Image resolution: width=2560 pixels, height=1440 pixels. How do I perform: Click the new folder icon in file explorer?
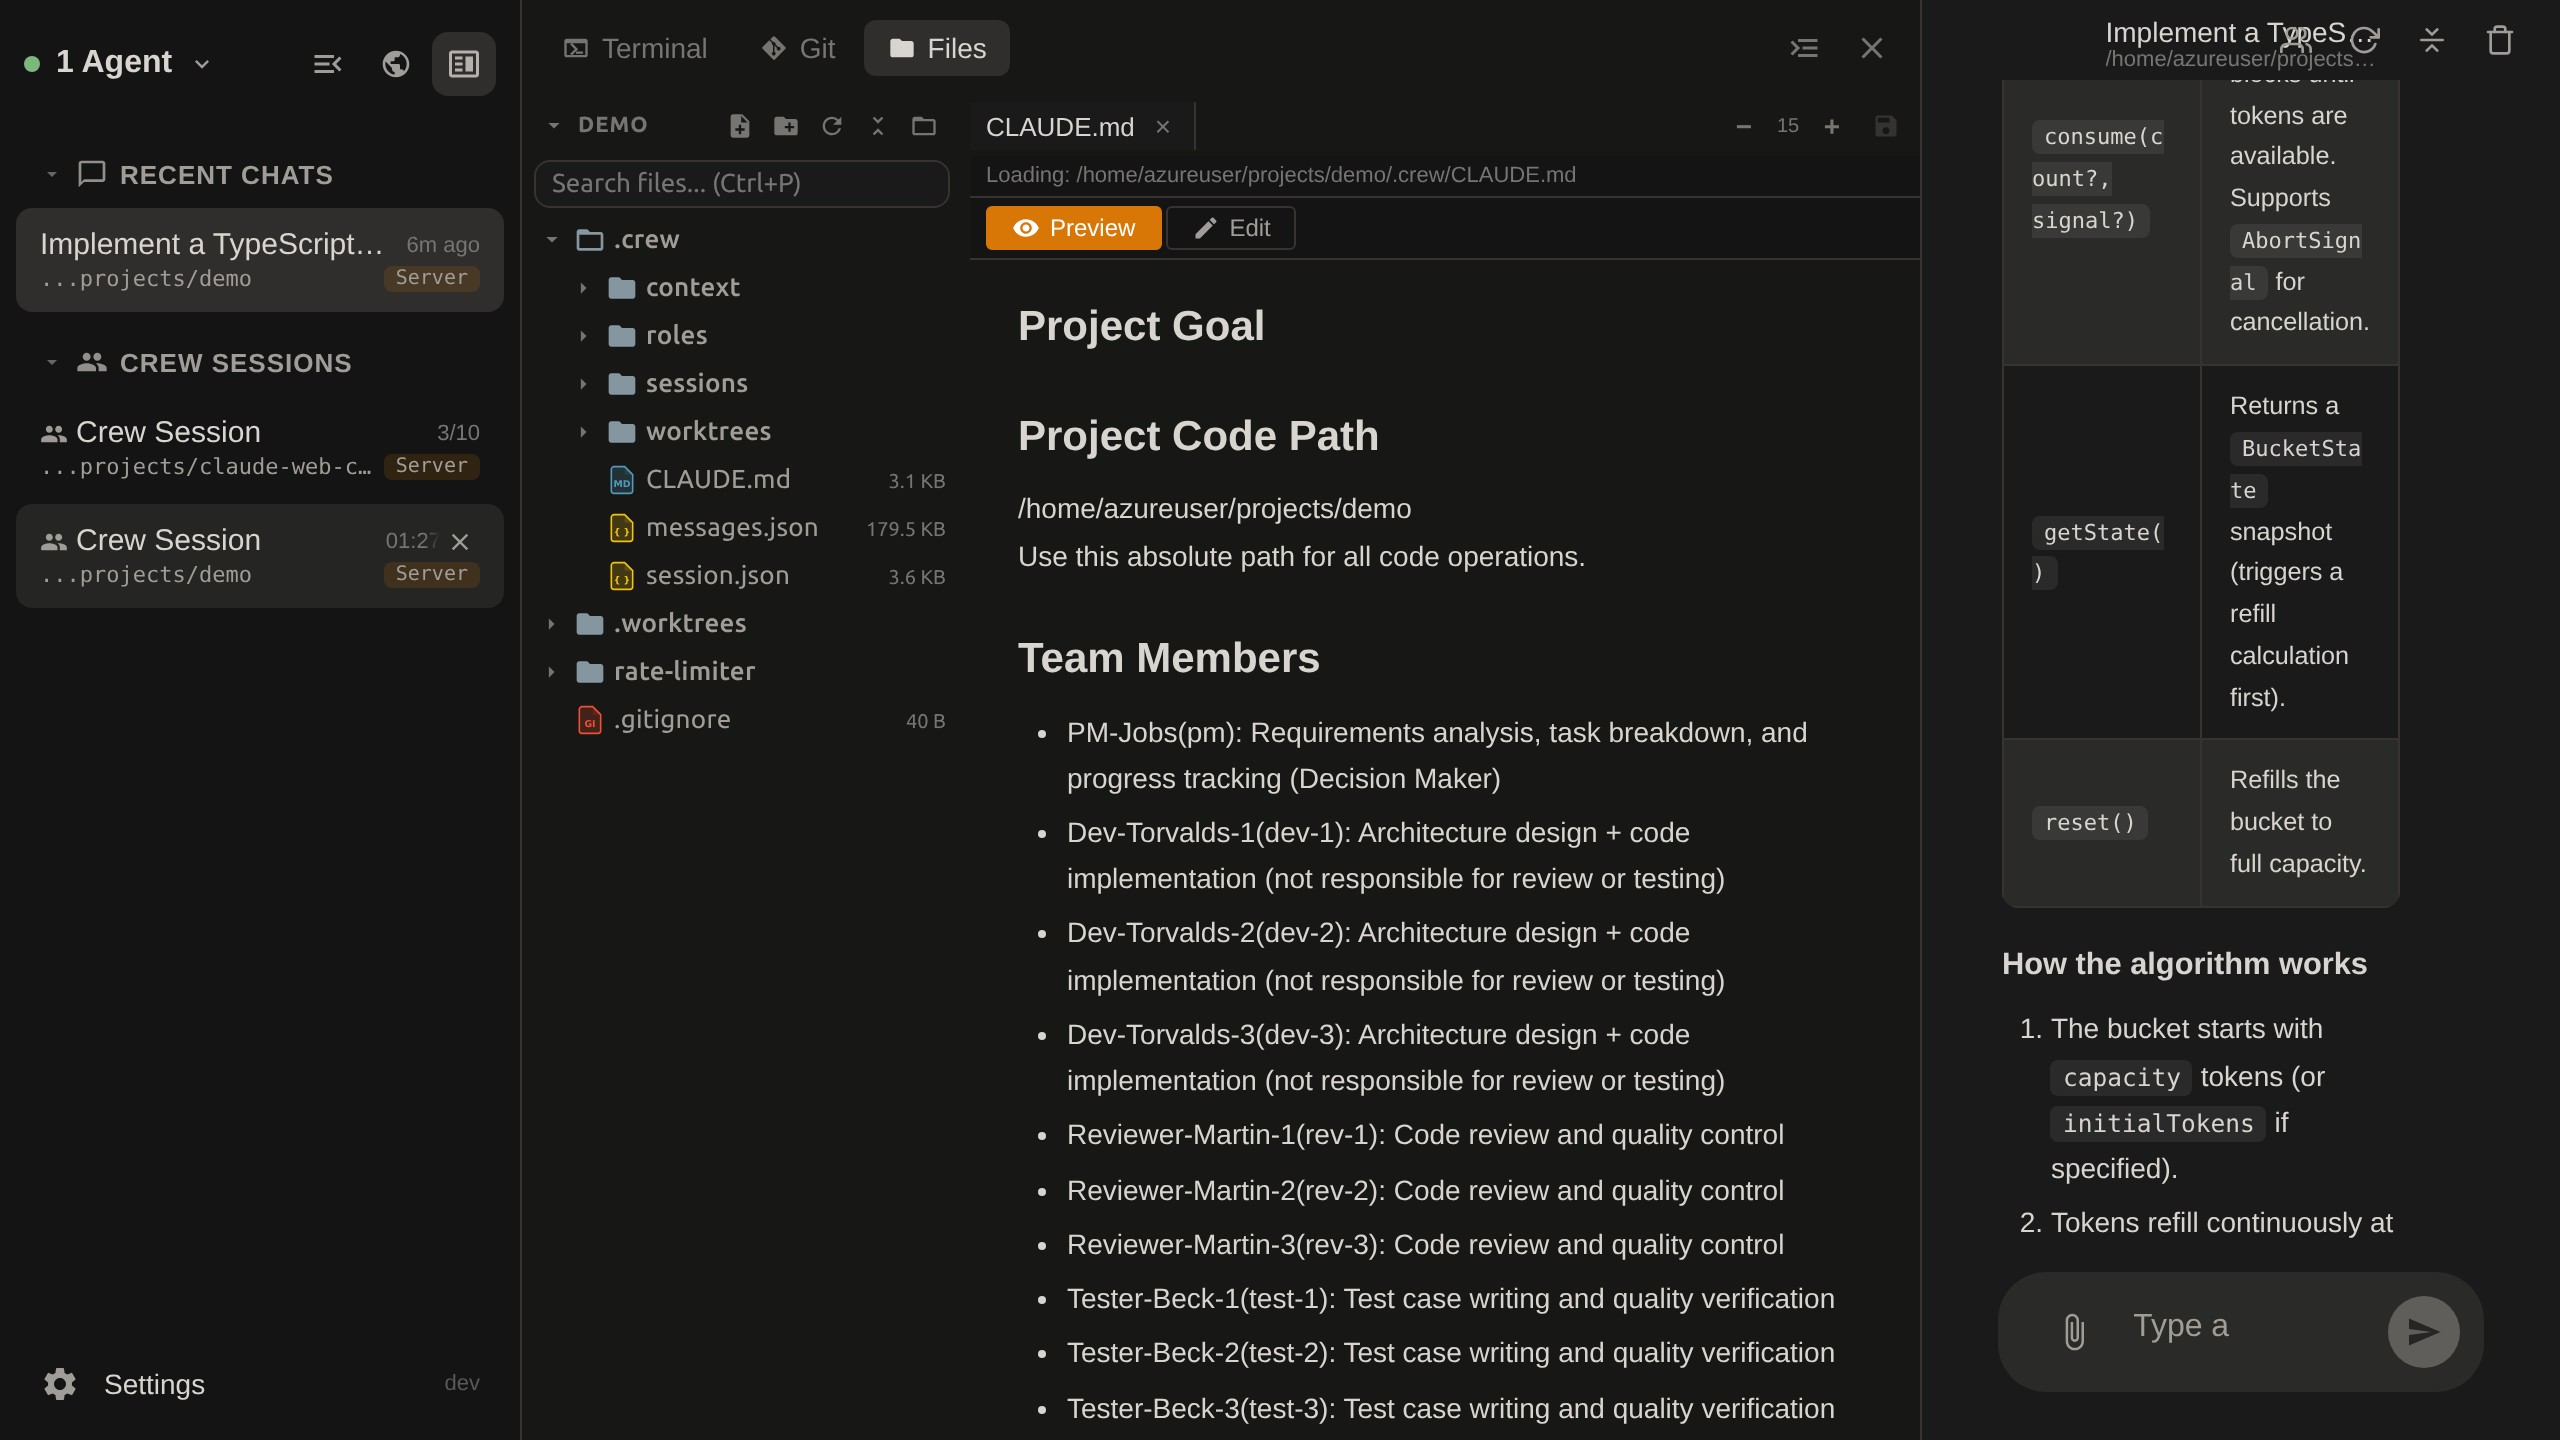point(786,126)
